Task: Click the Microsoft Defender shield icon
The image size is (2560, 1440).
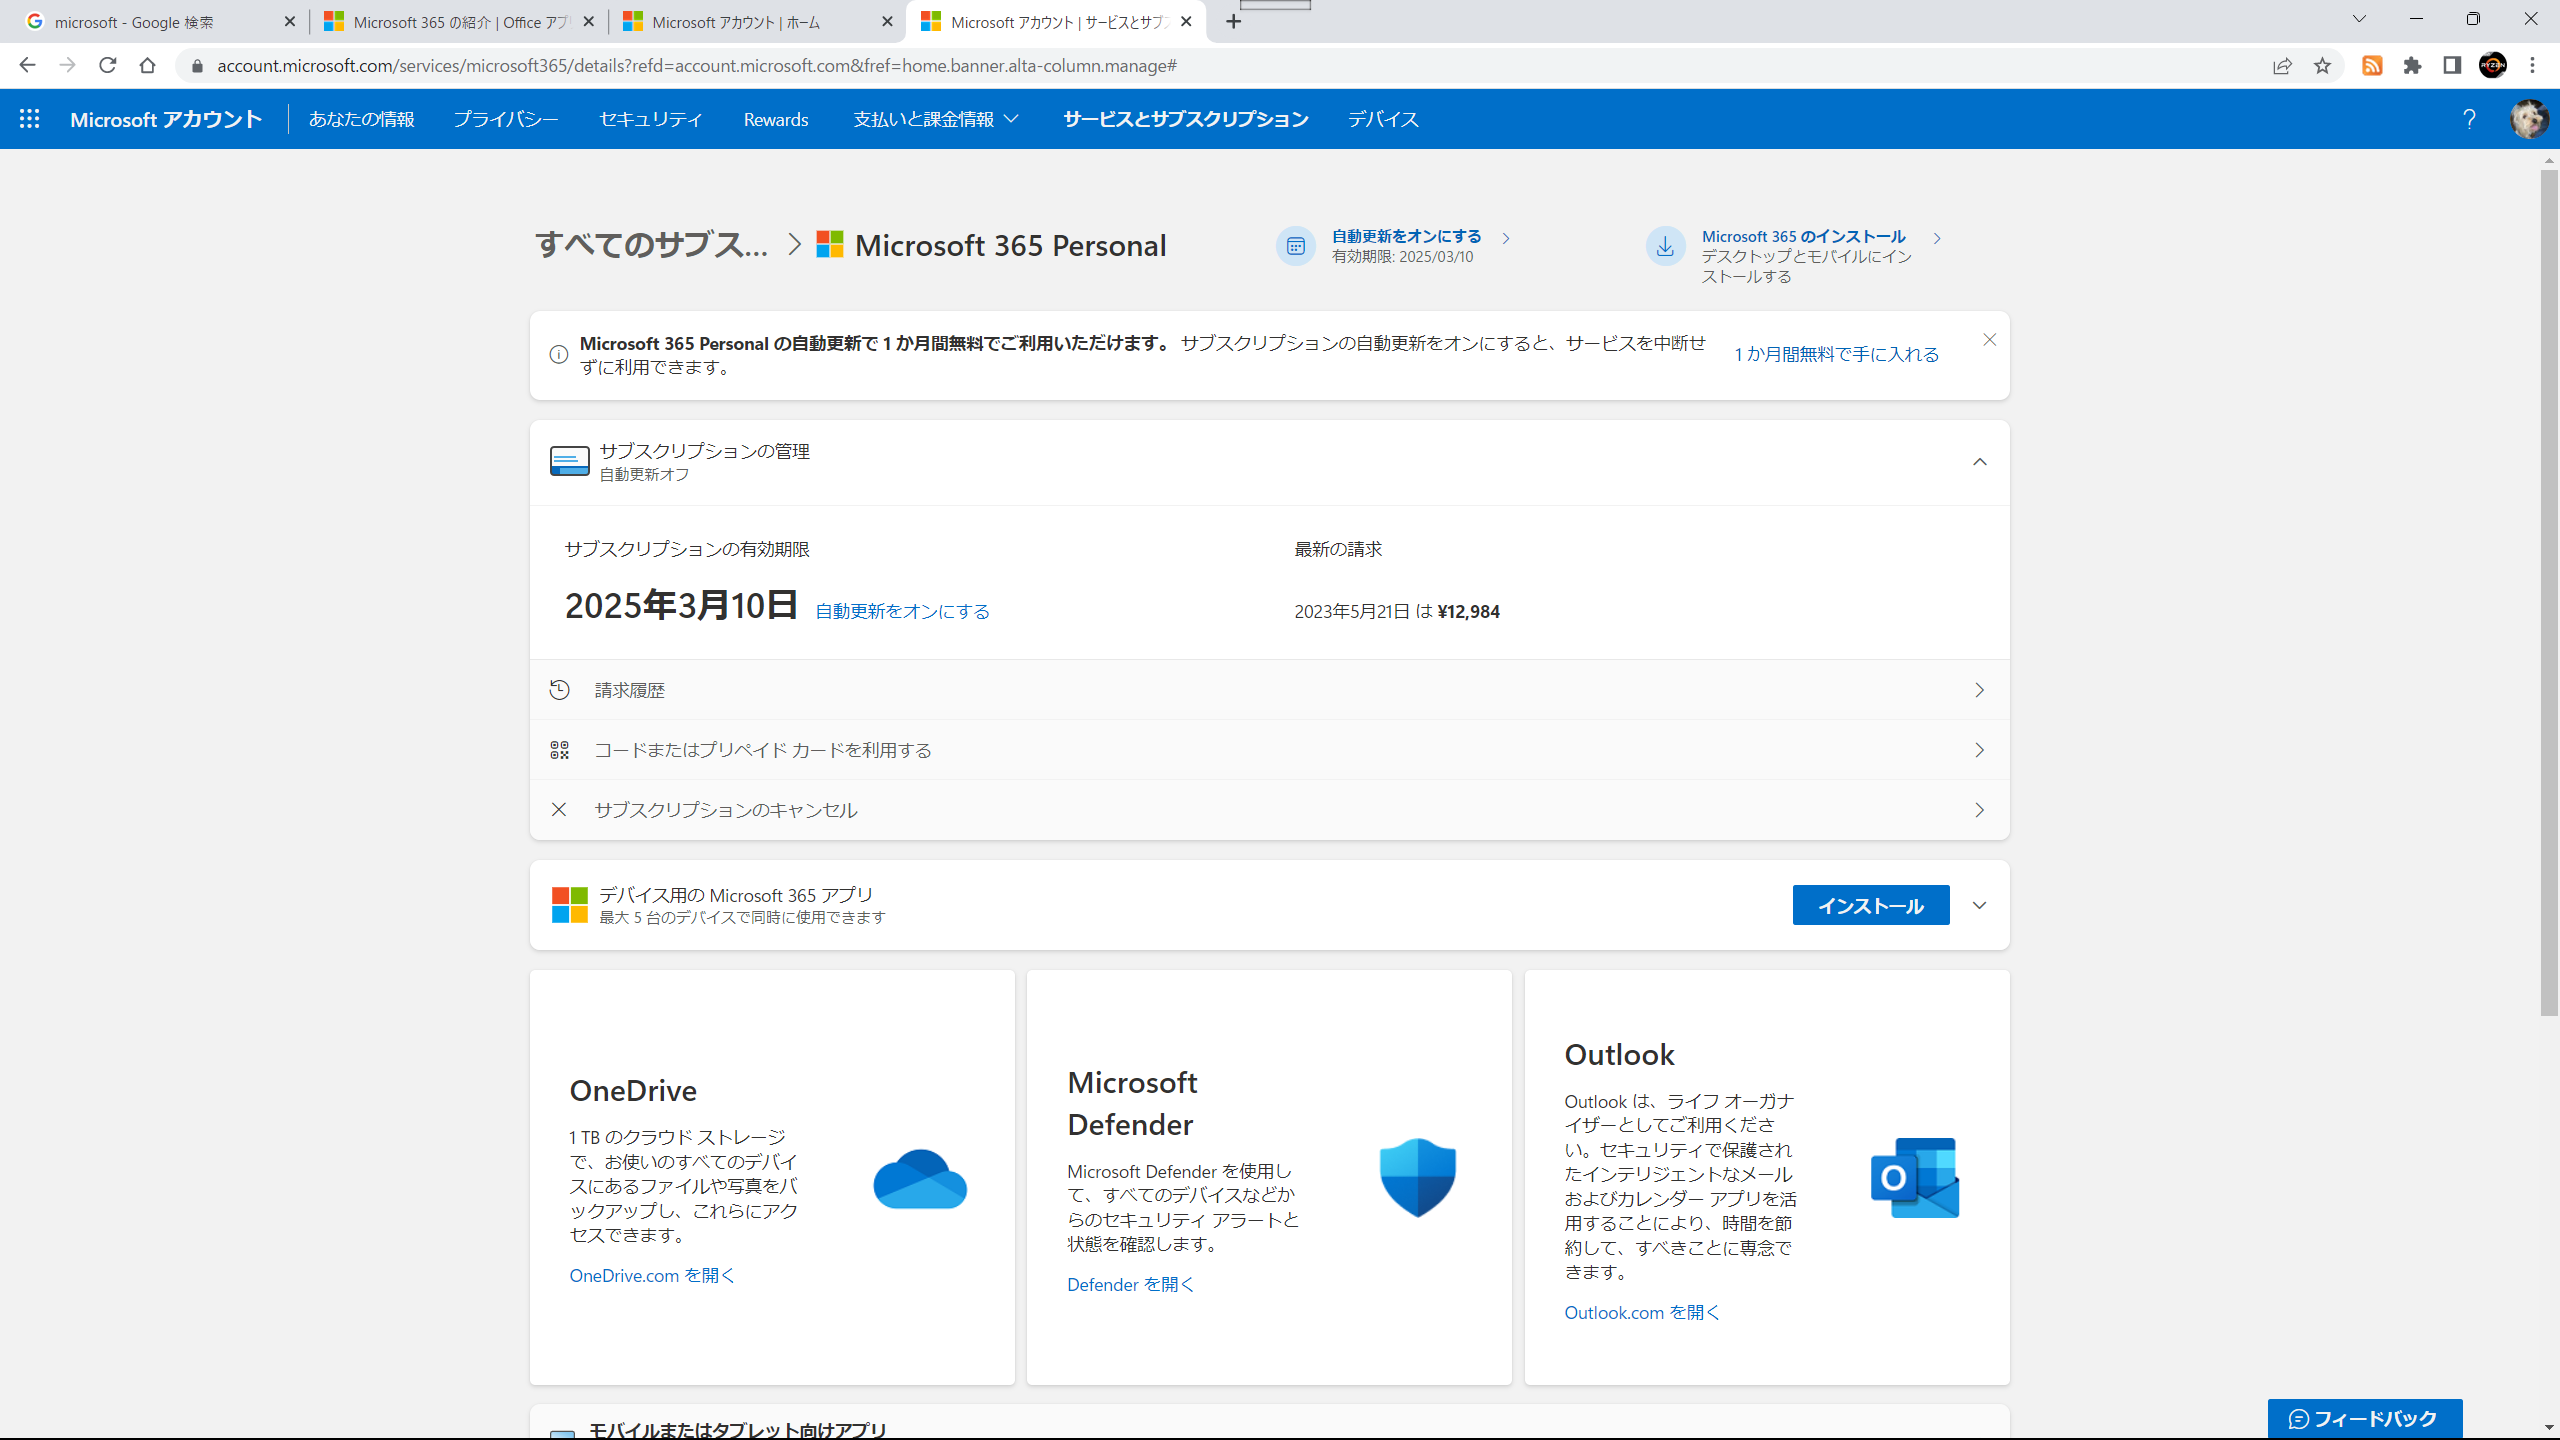Action: pyautogui.click(x=1418, y=1177)
